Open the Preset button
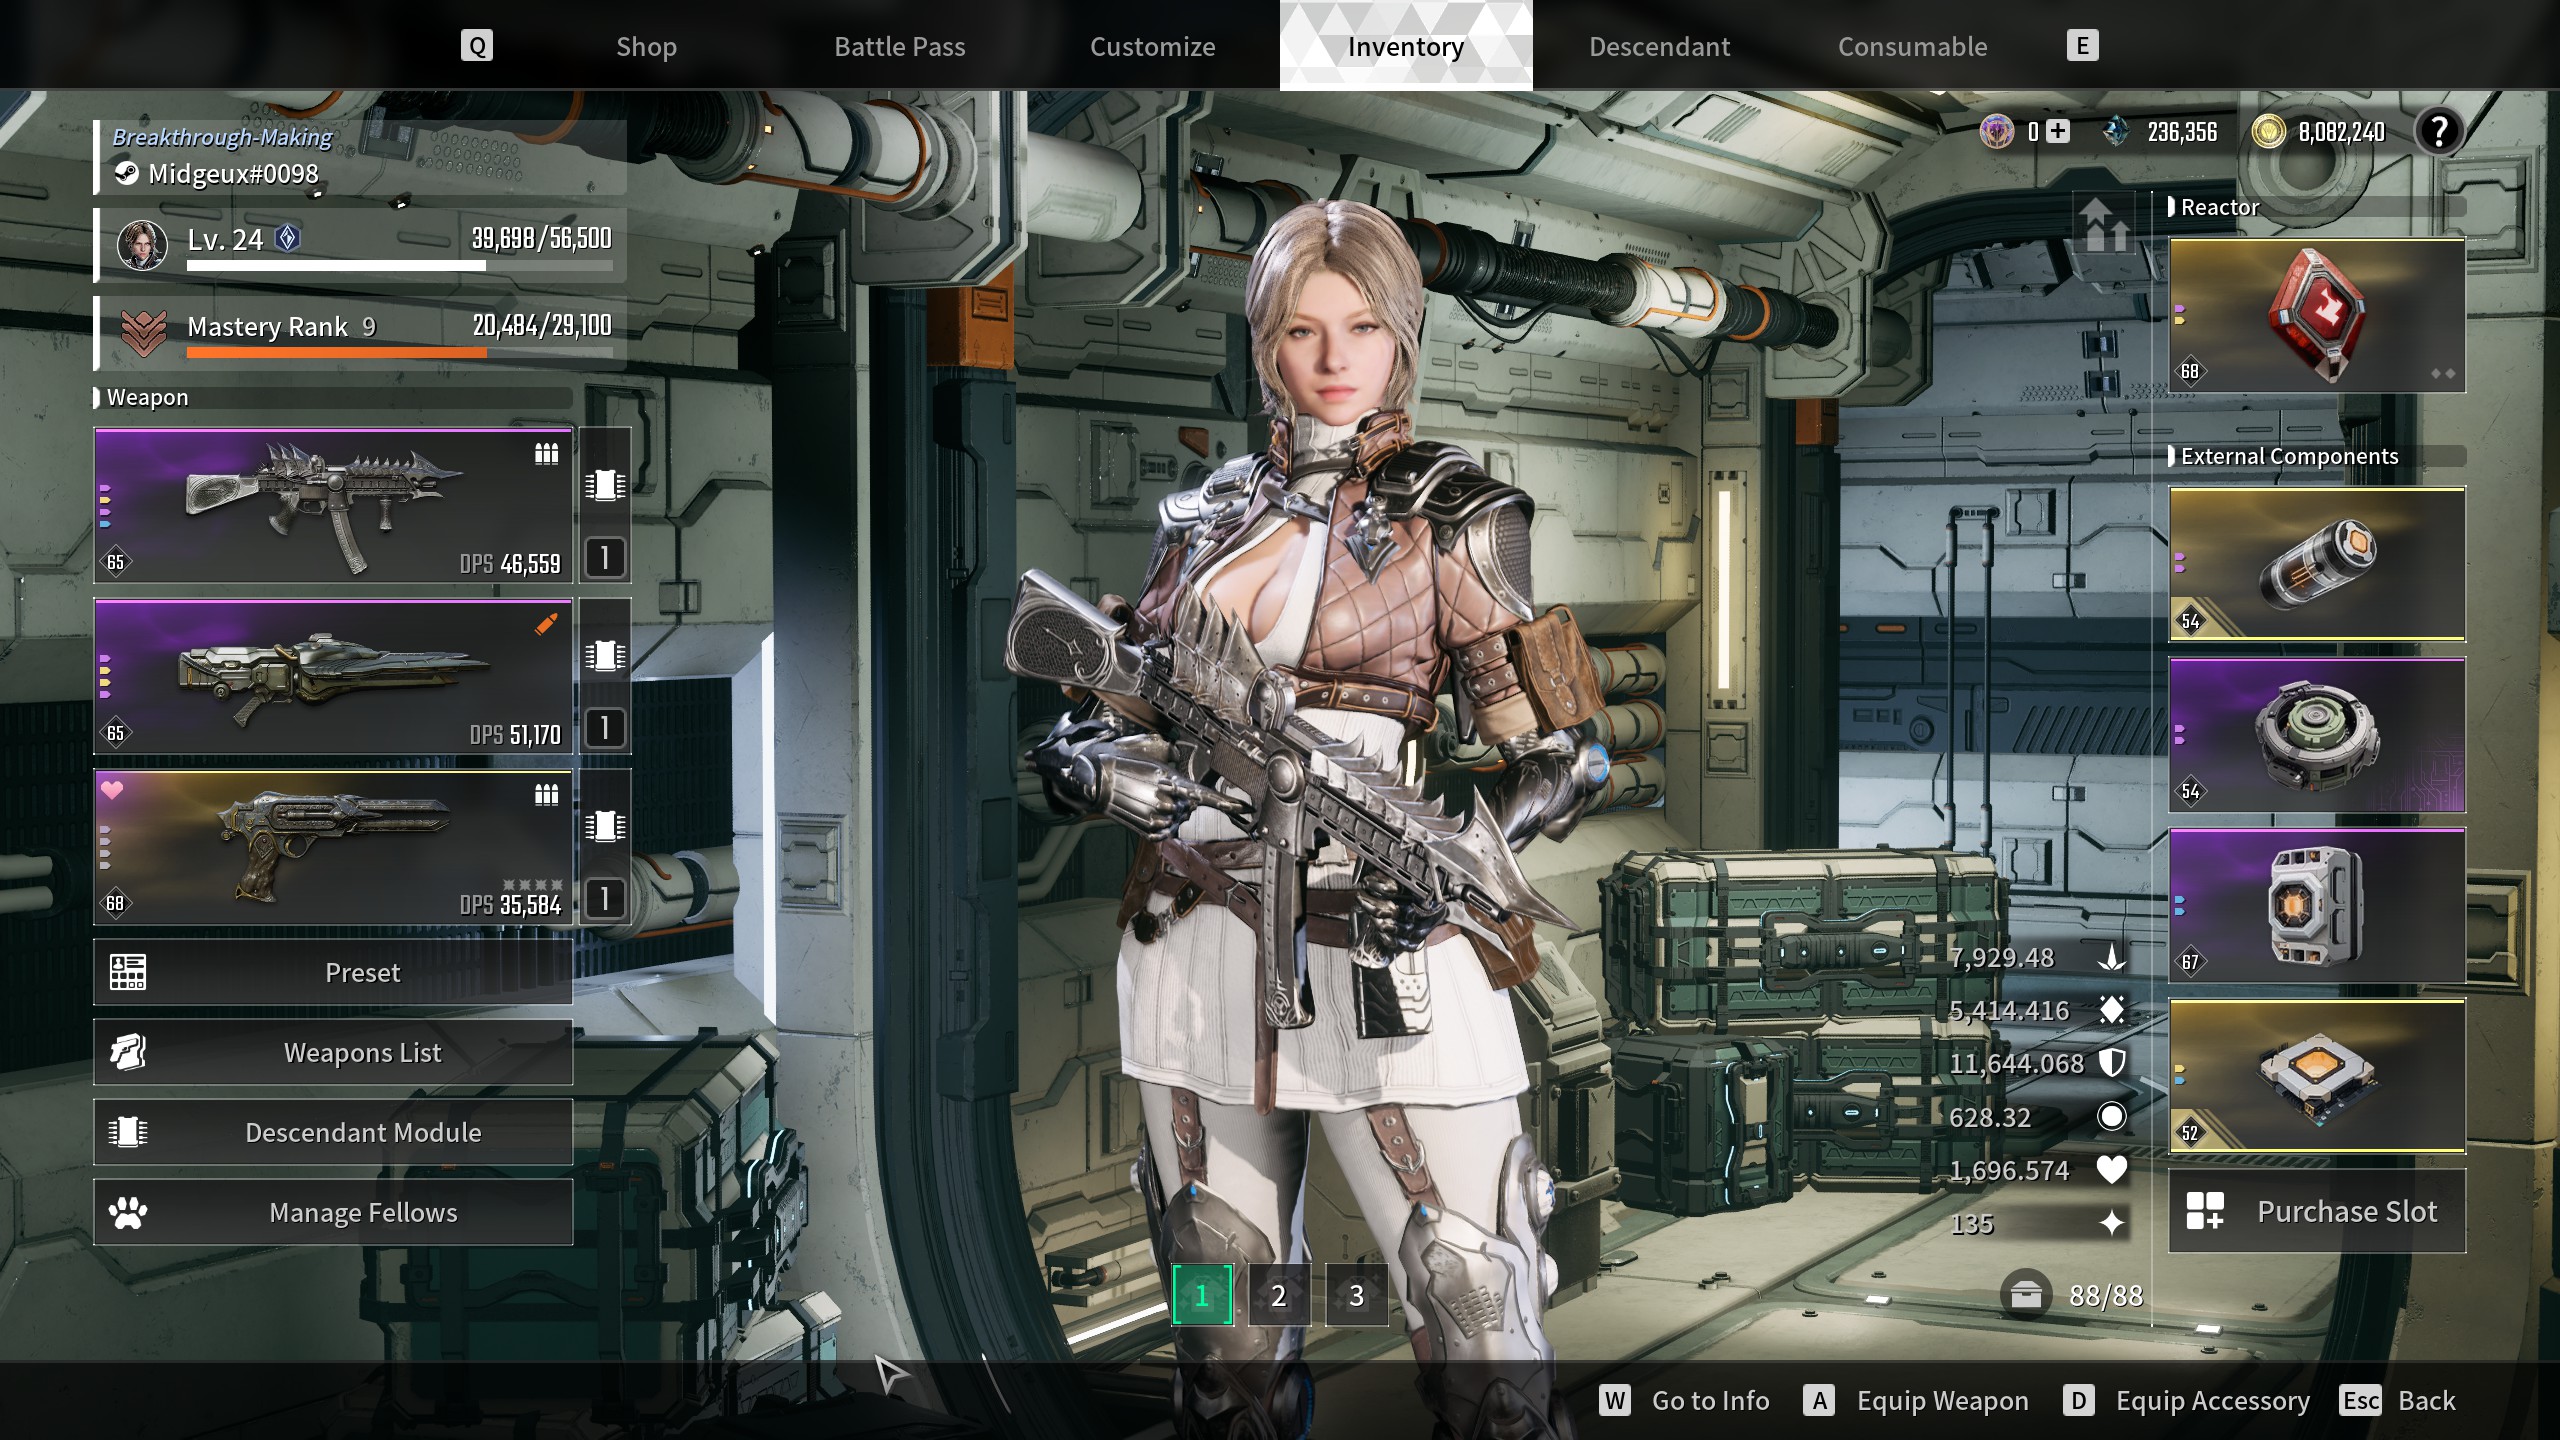The height and width of the screenshot is (1440, 2560). click(333, 972)
